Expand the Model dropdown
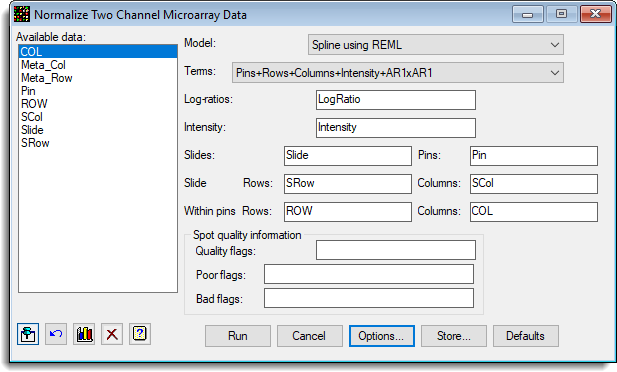 point(436,44)
